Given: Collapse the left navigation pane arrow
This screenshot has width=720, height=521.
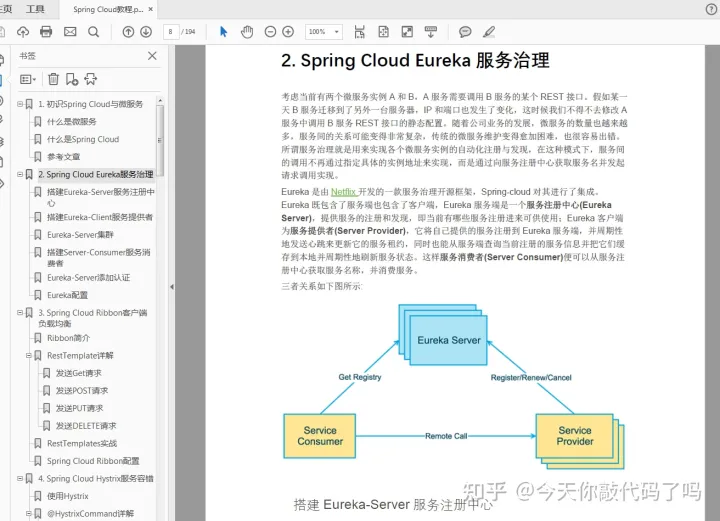Looking at the screenshot, I should [x=172, y=287].
